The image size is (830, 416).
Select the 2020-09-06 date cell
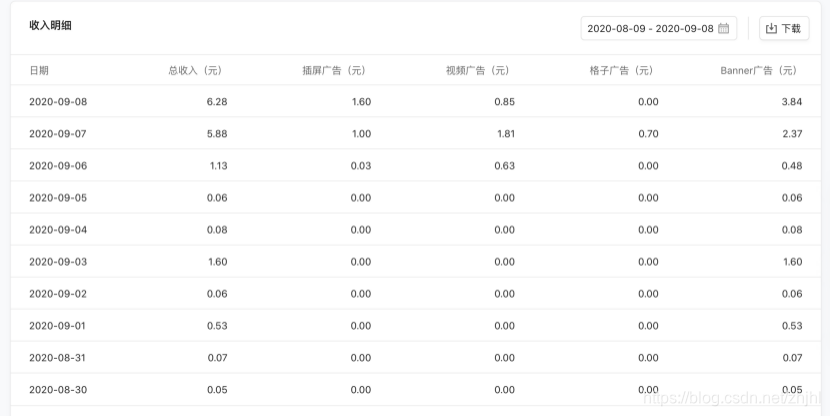tap(58, 166)
